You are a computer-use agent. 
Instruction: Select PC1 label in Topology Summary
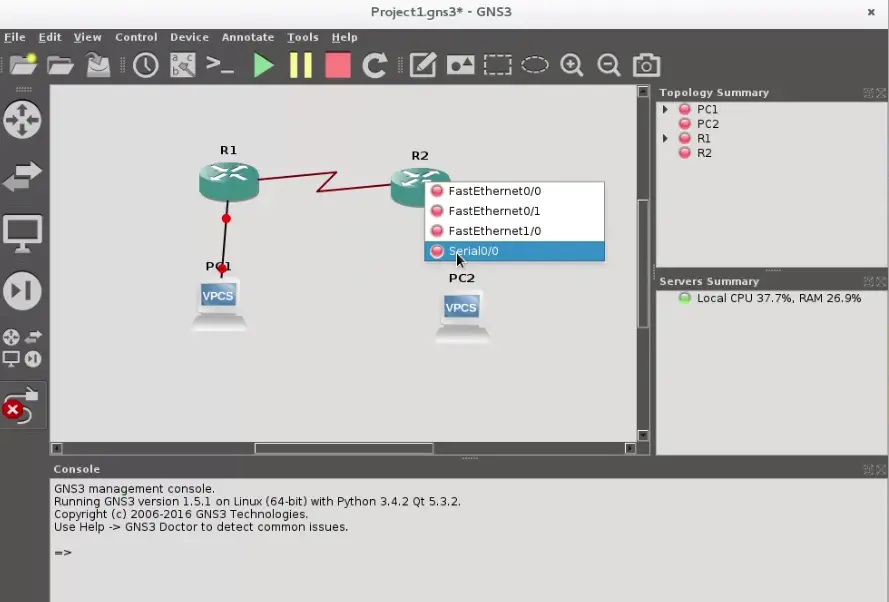(x=707, y=109)
